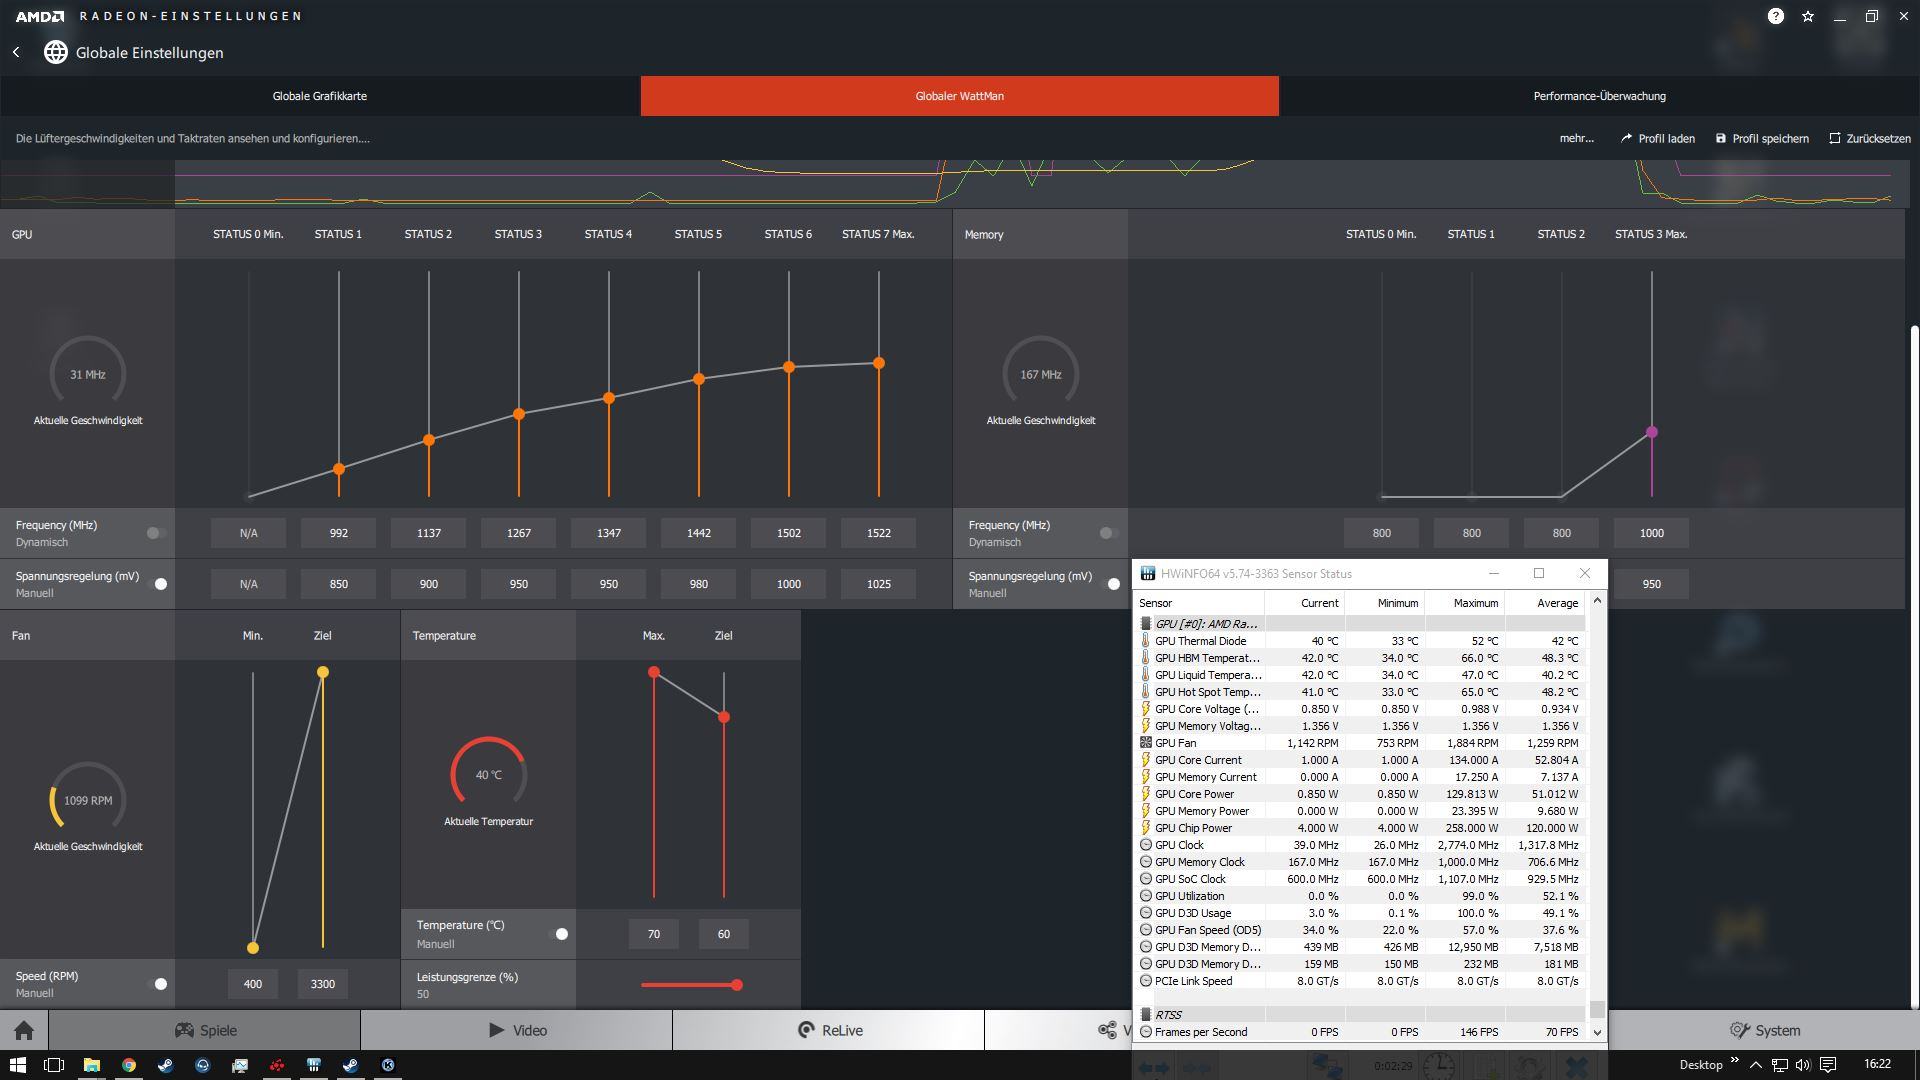Toggle GPU Frequency dynamic switch

coord(155,533)
